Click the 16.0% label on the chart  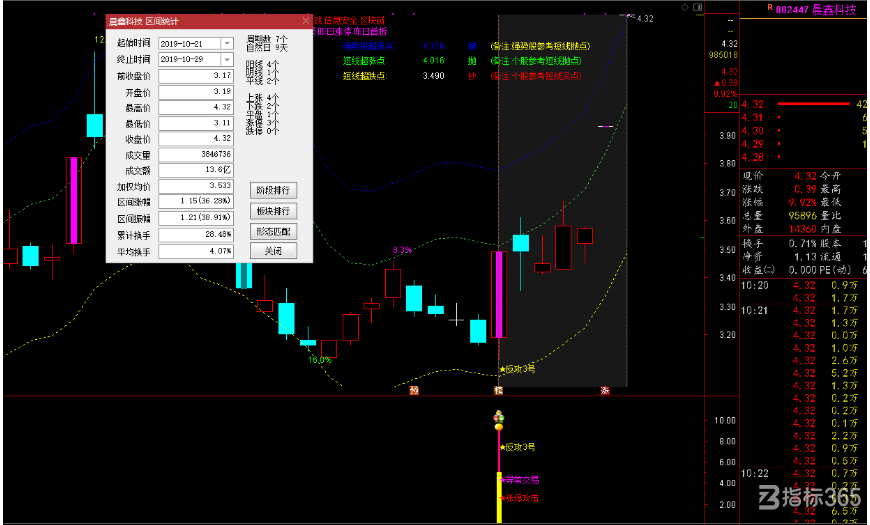coord(320,360)
